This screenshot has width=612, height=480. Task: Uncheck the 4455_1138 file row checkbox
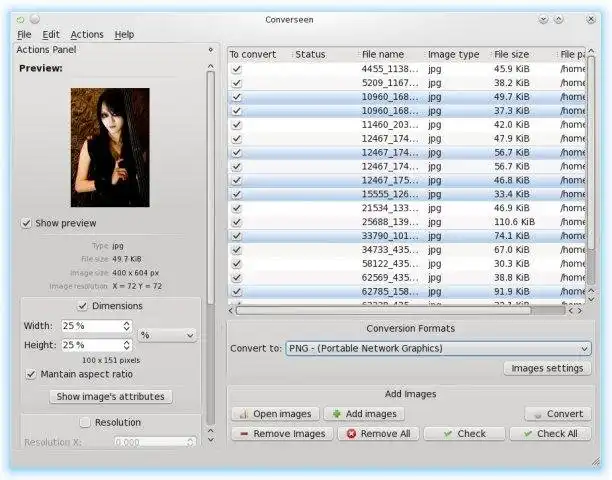click(236, 69)
